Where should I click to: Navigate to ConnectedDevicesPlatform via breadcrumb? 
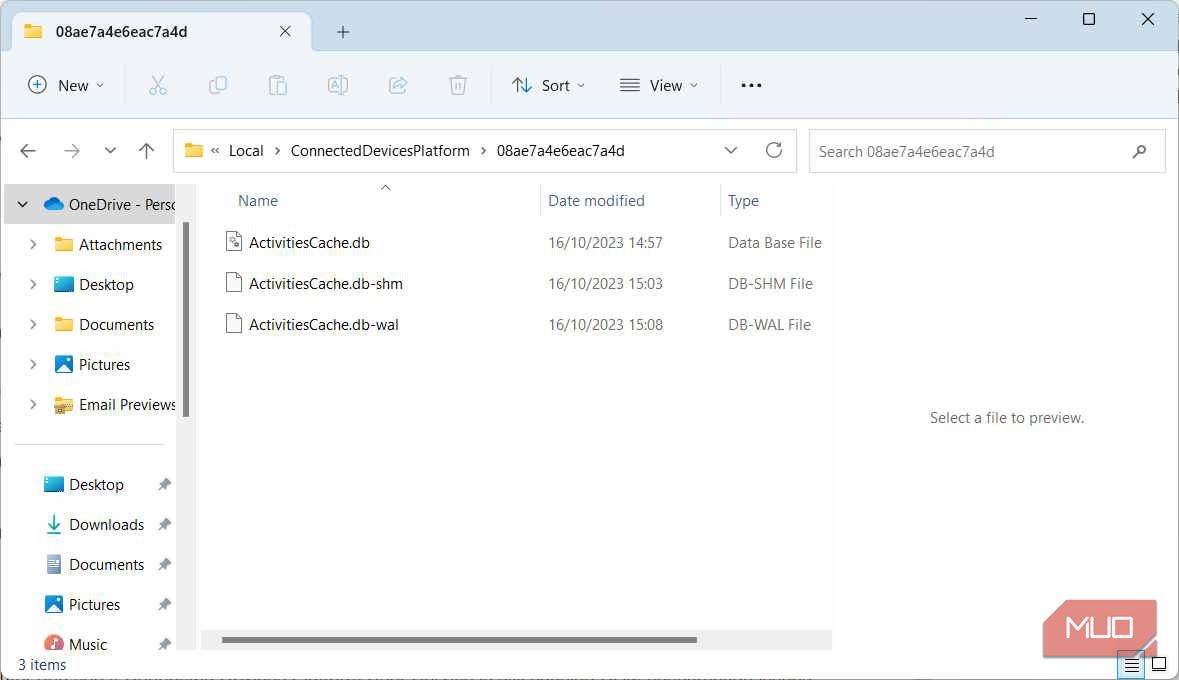(x=380, y=150)
